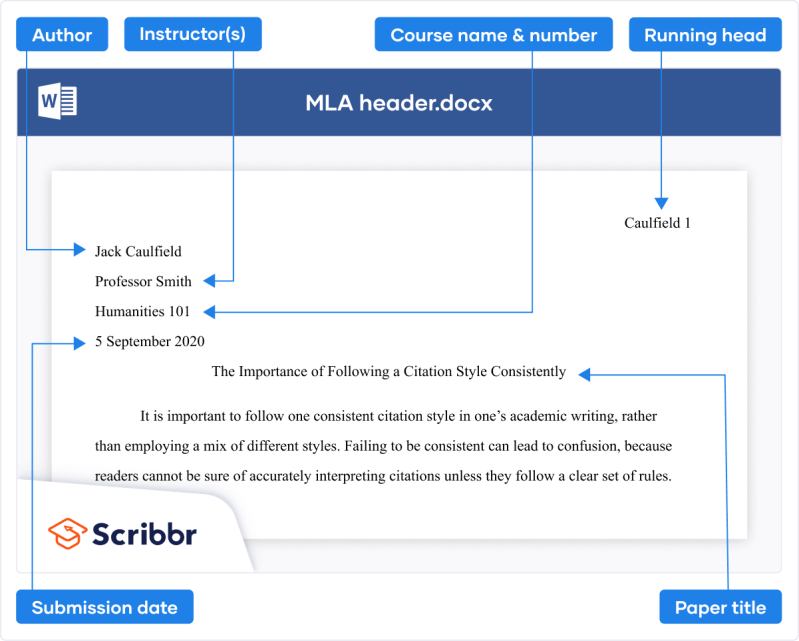
Task: Click the Word document icon
Action: [57, 101]
